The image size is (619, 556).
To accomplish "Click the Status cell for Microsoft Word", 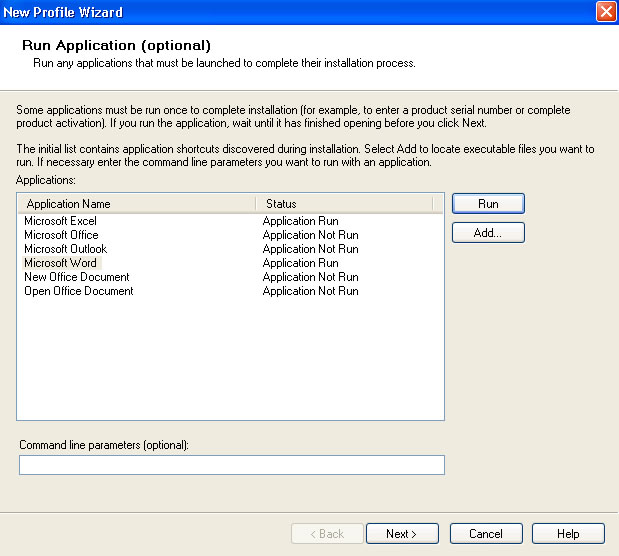I will 300,263.
